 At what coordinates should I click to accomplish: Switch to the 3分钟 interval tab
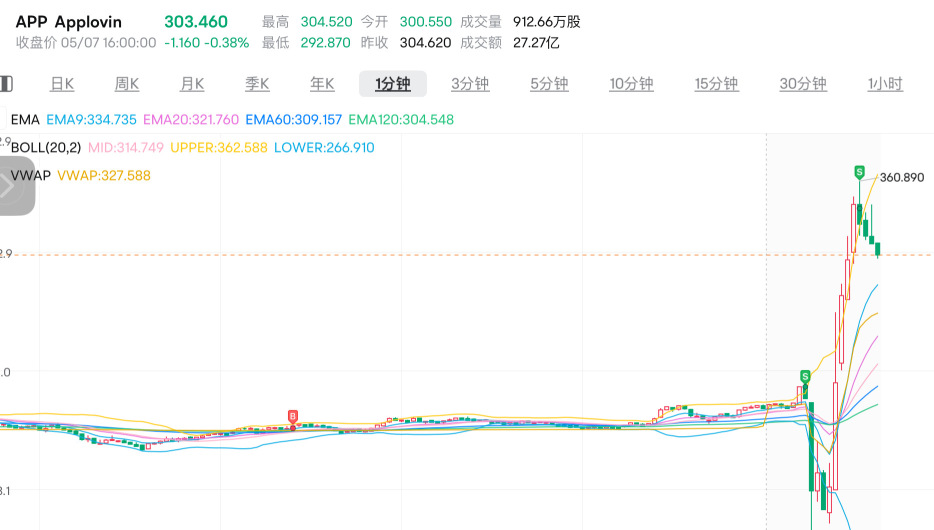[470, 84]
